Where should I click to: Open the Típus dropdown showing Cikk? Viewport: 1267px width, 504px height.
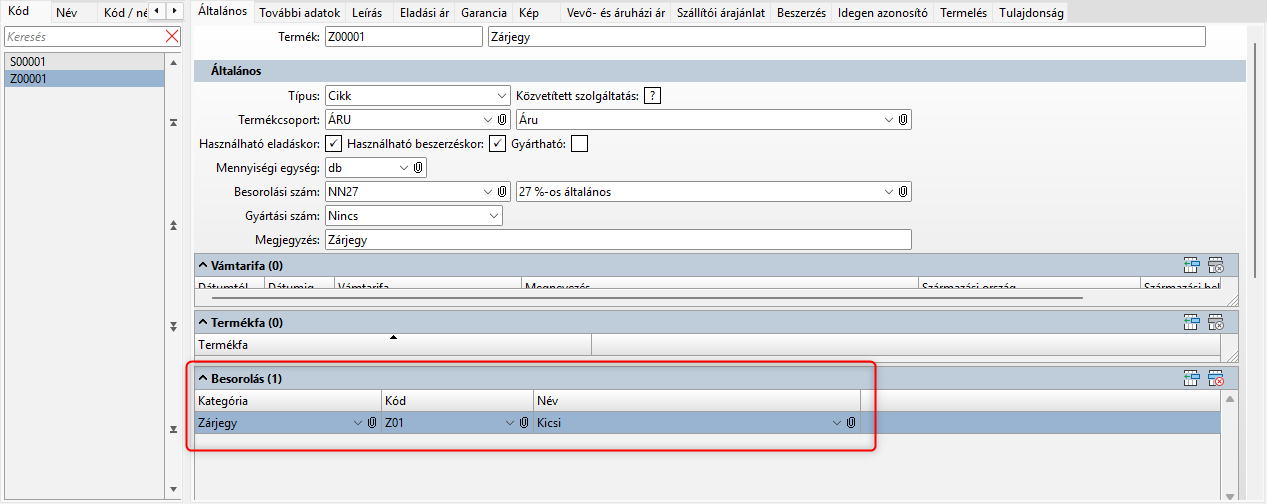click(x=501, y=96)
